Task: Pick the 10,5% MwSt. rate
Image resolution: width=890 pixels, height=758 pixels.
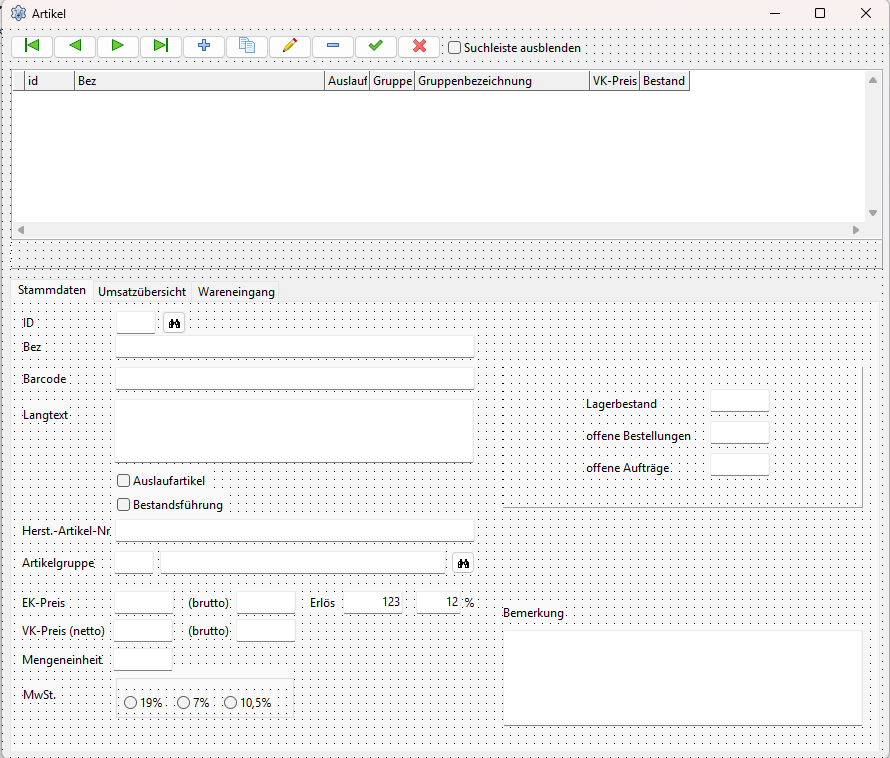Action: [x=230, y=703]
